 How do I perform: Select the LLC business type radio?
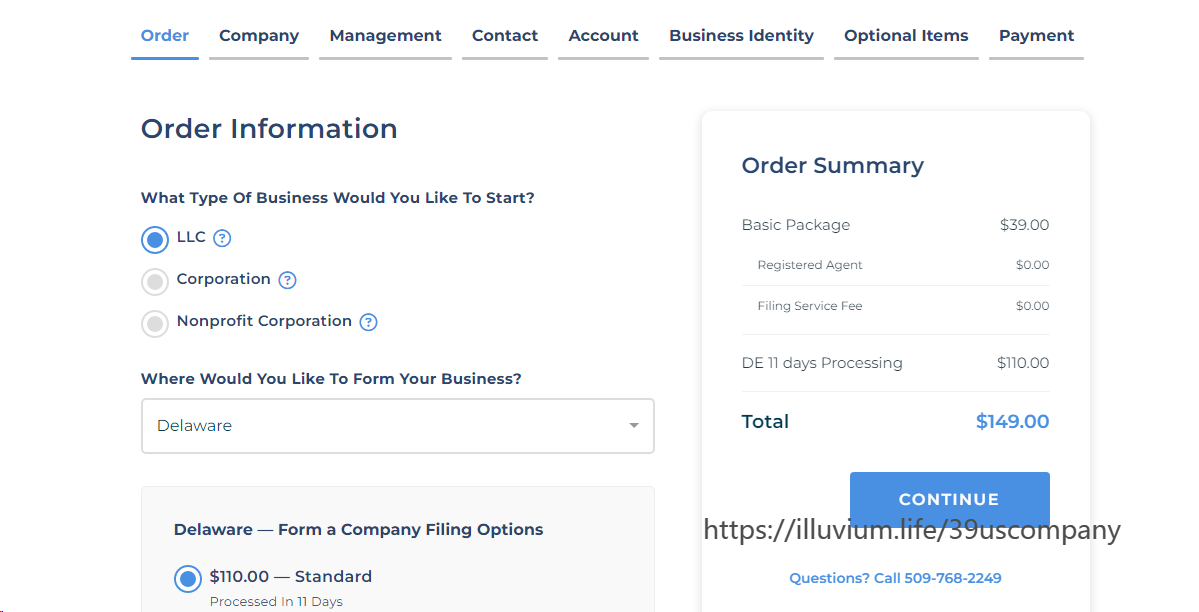(155, 240)
